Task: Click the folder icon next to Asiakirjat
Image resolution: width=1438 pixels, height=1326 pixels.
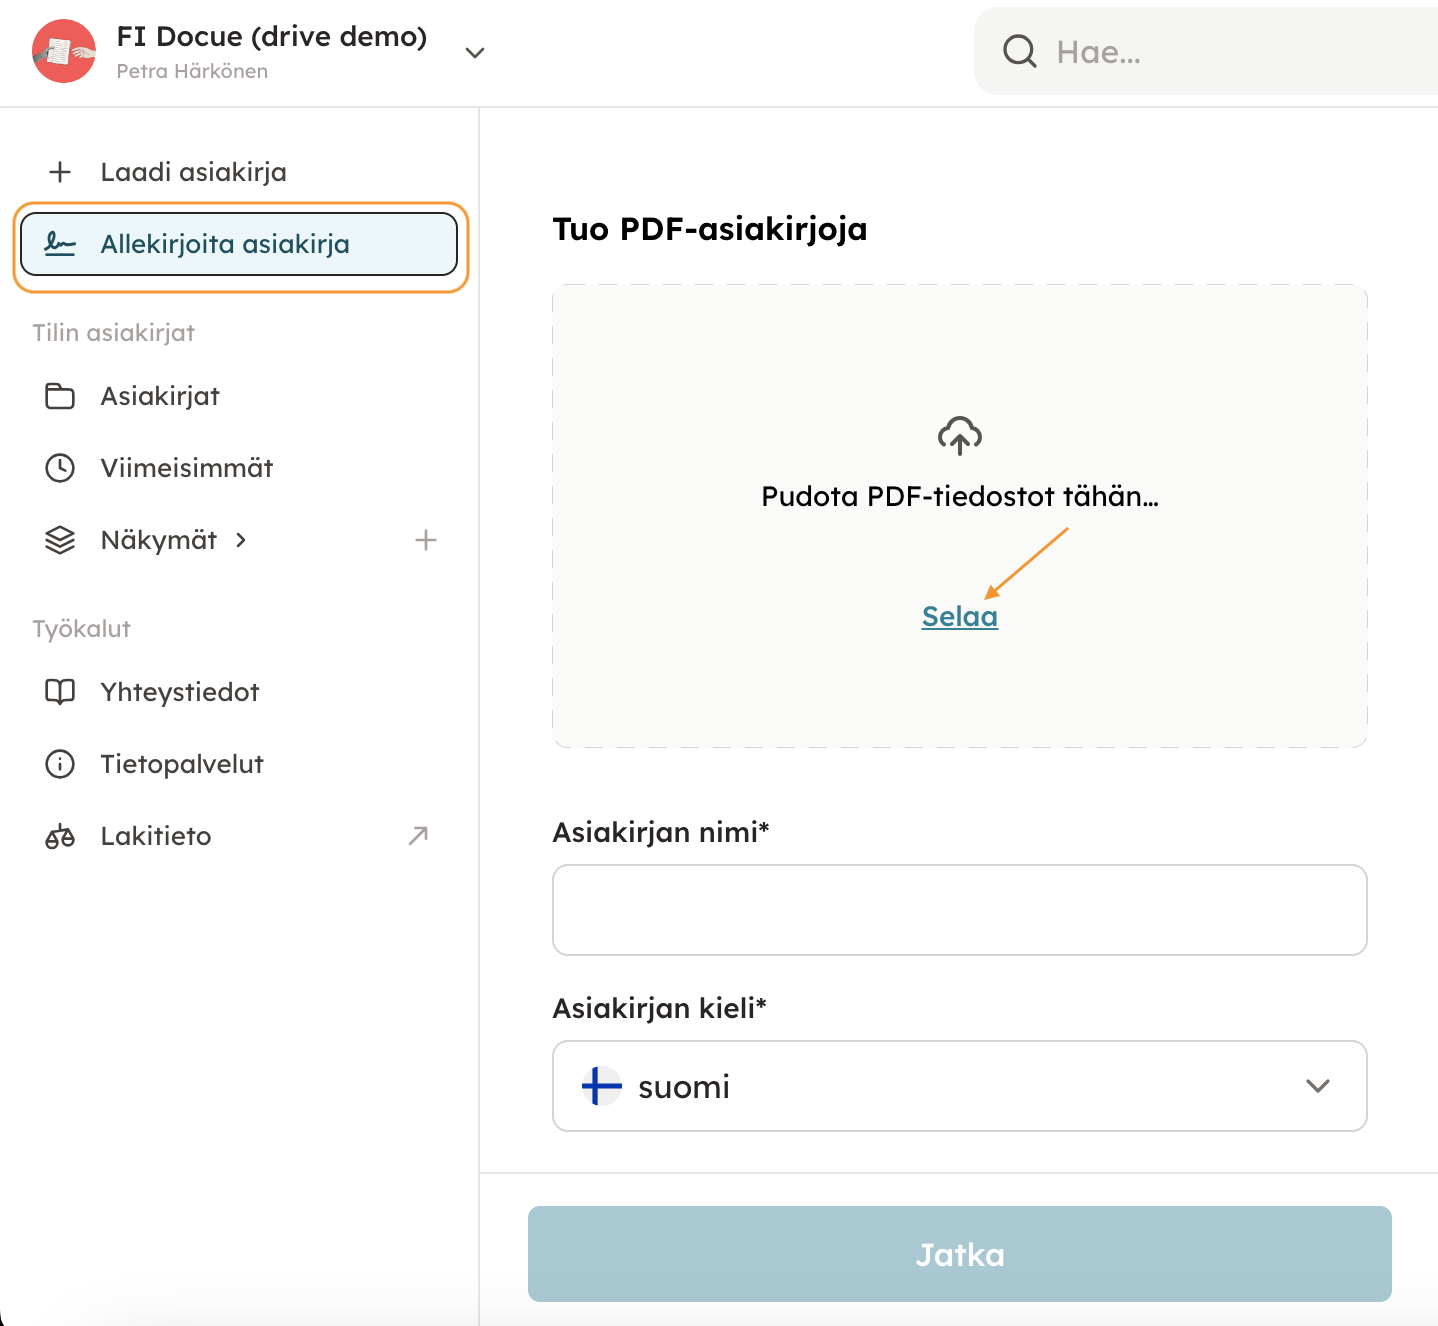Action: click(x=60, y=396)
